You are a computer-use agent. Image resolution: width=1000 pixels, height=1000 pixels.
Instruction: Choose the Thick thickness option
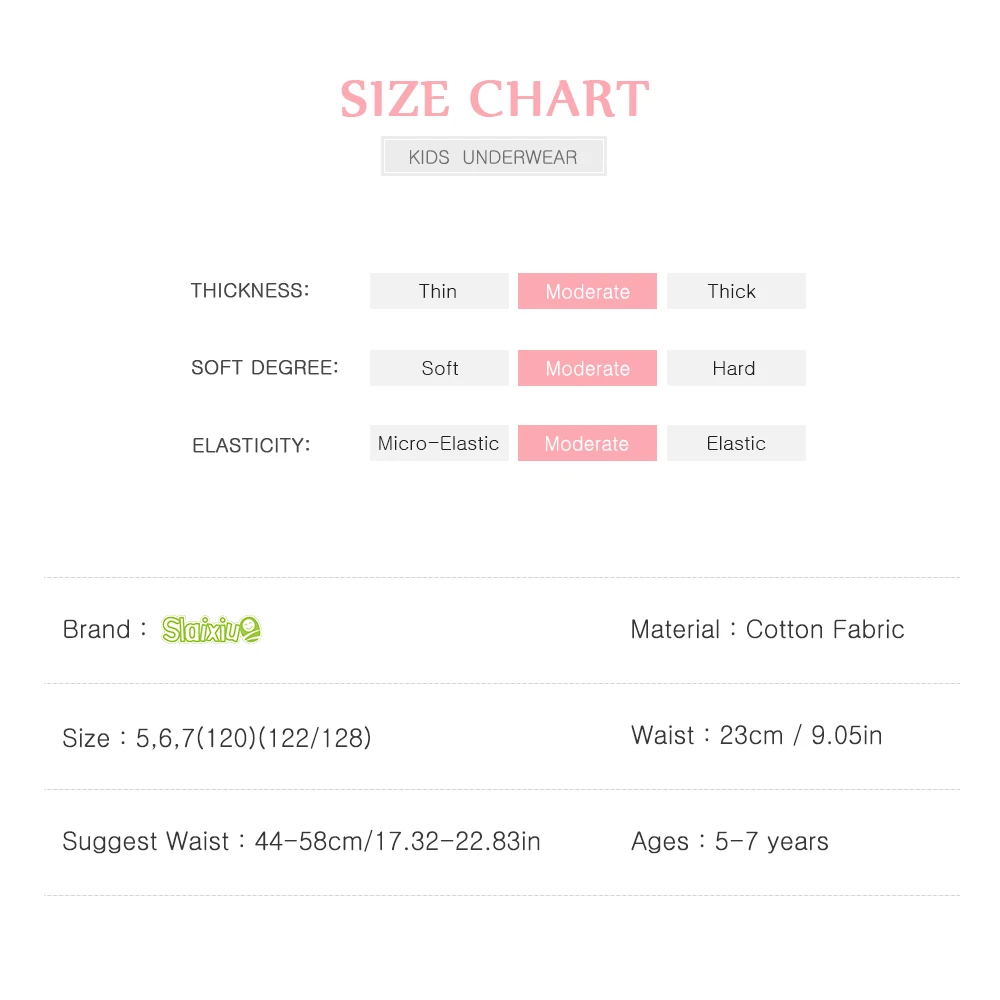click(735, 291)
